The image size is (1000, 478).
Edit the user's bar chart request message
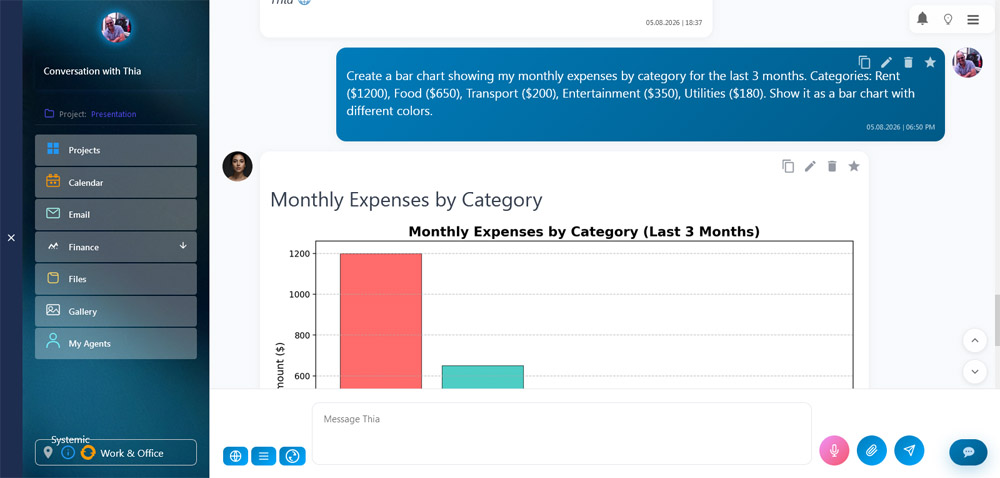(x=886, y=62)
